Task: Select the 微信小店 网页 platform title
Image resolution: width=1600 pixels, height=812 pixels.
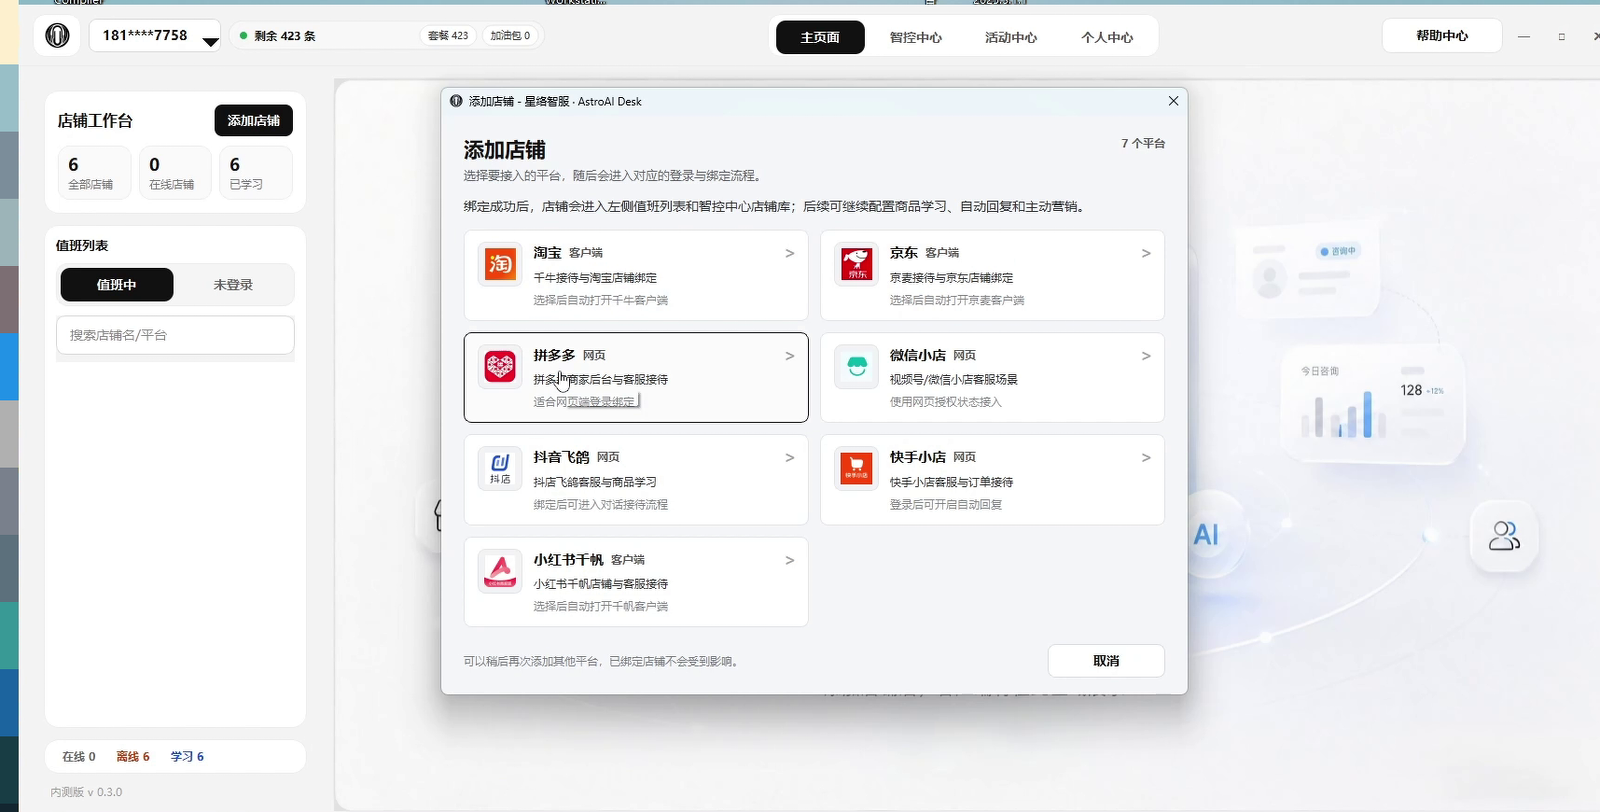Action: point(933,355)
